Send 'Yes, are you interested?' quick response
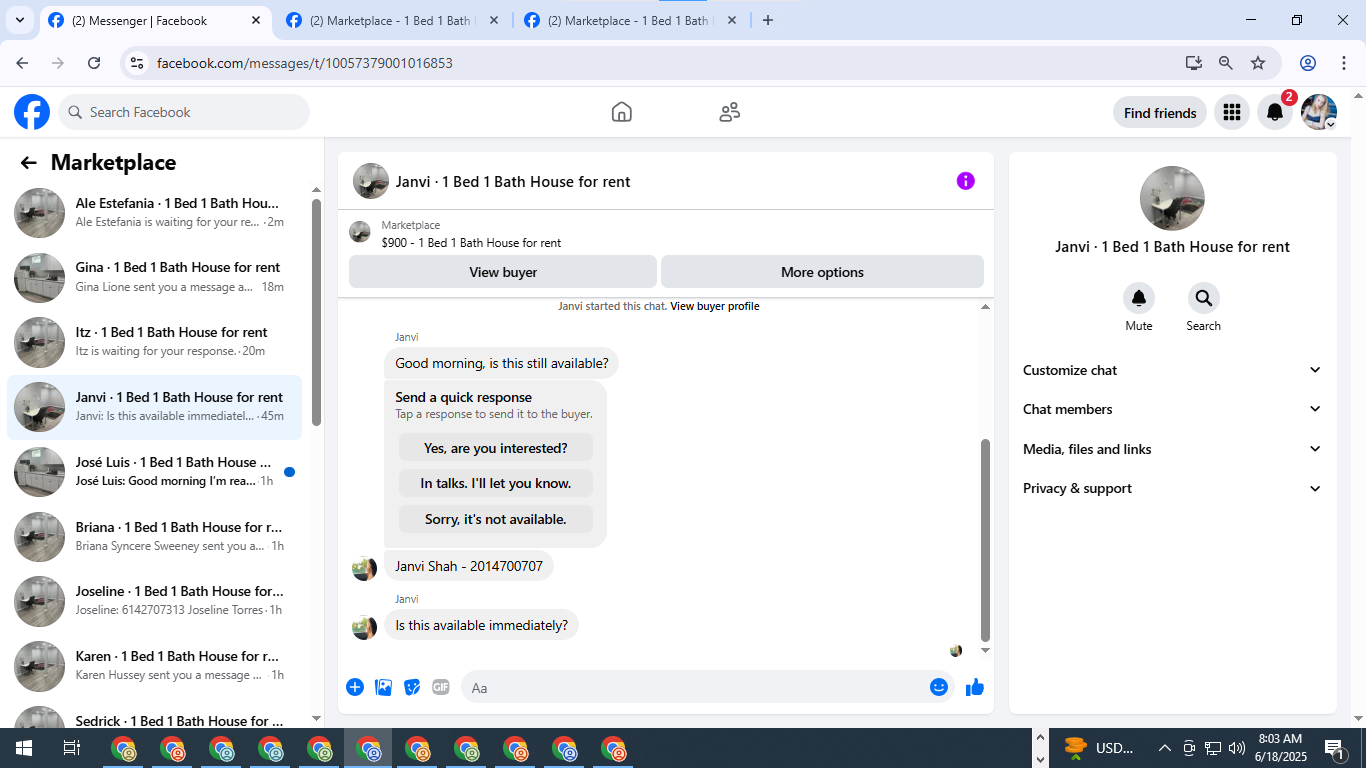This screenshot has width=1366, height=768. (496, 448)
